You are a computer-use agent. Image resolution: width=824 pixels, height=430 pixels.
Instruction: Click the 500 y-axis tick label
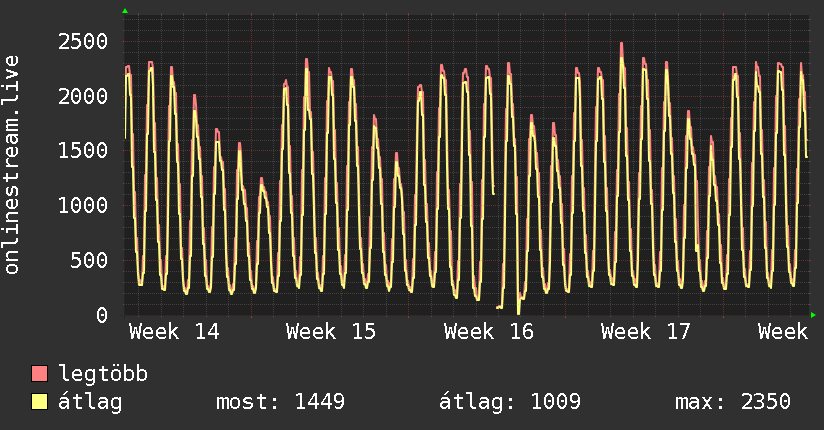[x=89, y=260]
